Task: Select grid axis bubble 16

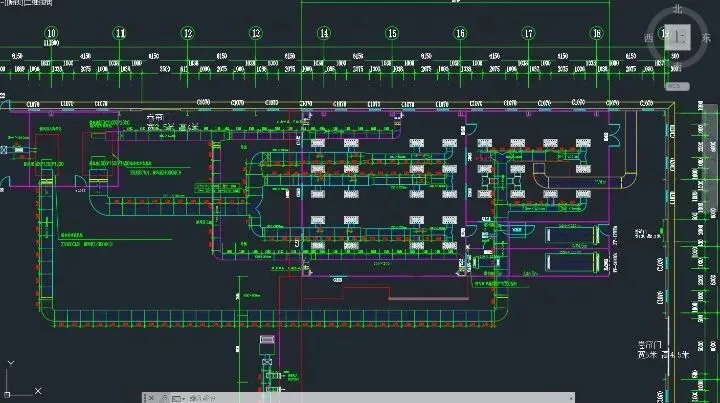Action: pyautogui.click(x=460, y=33)
